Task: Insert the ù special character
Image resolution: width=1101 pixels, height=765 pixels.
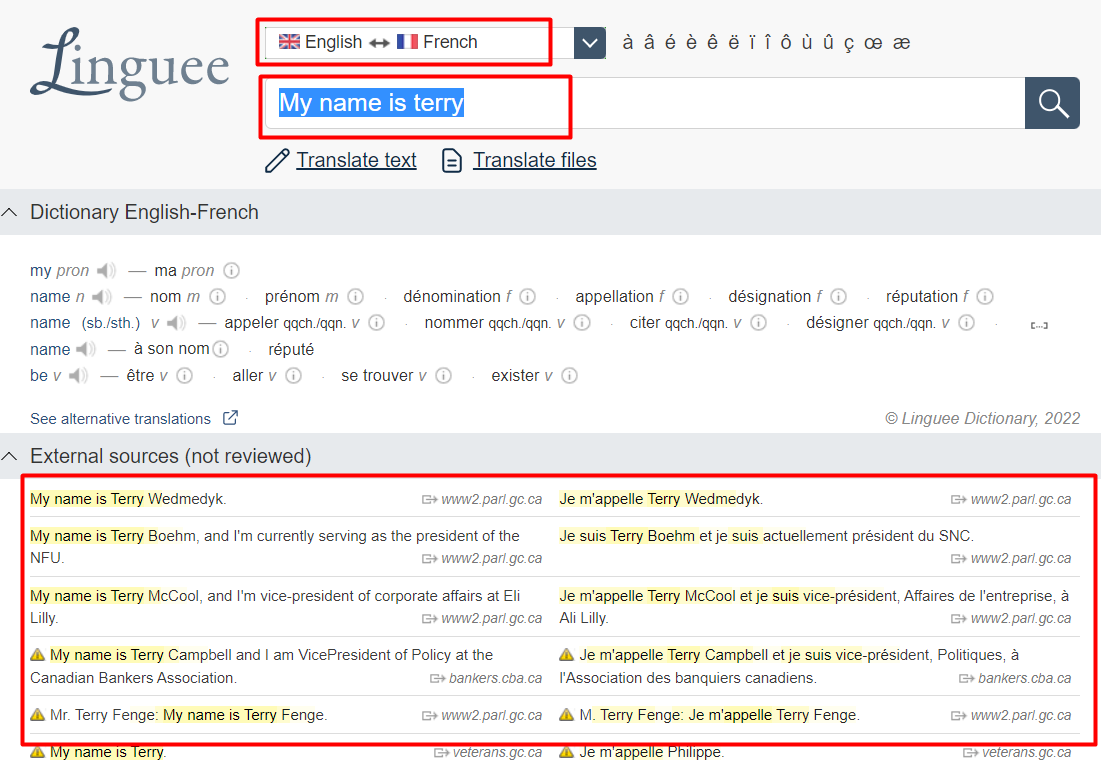Action: [807, 43]
